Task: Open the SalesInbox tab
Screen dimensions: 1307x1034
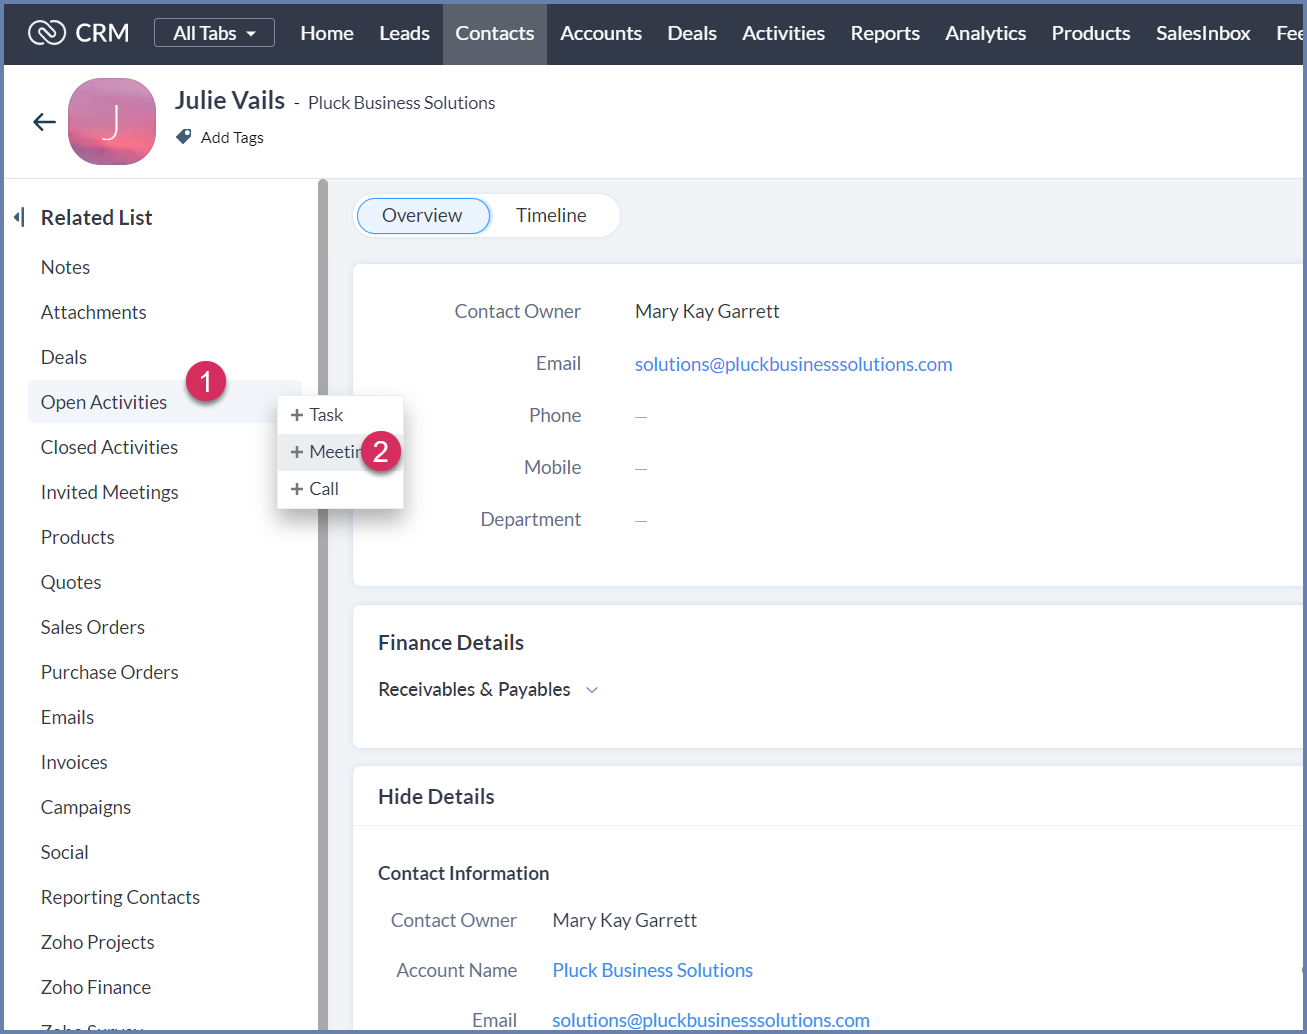Action: pyautogui.click(x=1203, y=33)
